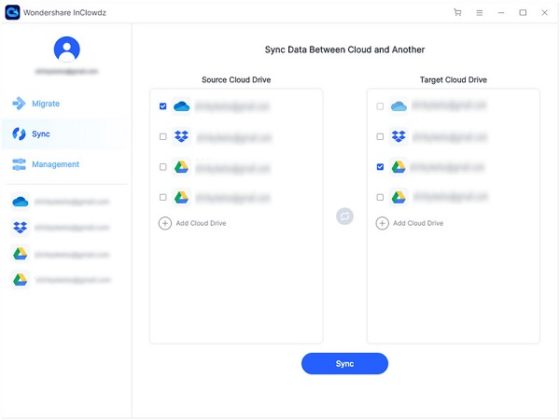Click the circular swap icon between drive panels

pos(345,216)
